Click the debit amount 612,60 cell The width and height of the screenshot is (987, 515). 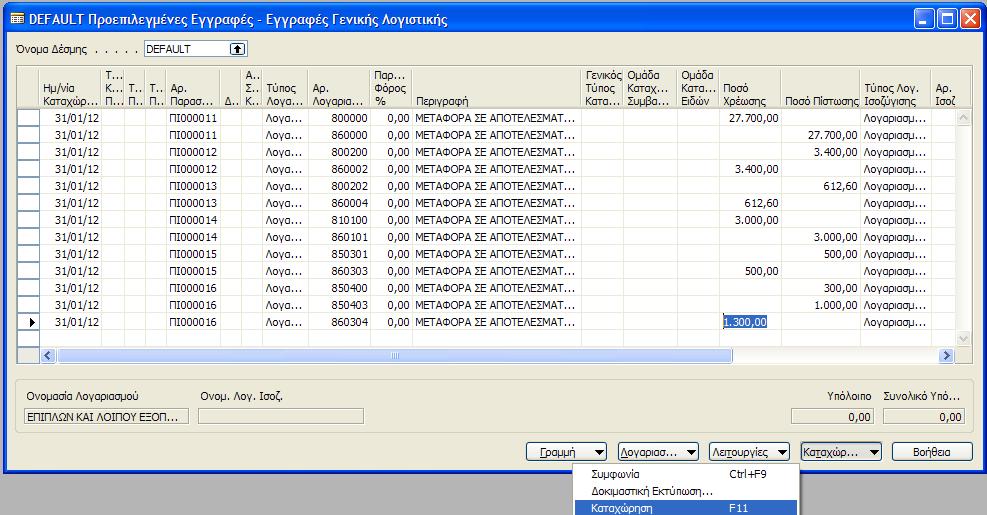750,203
